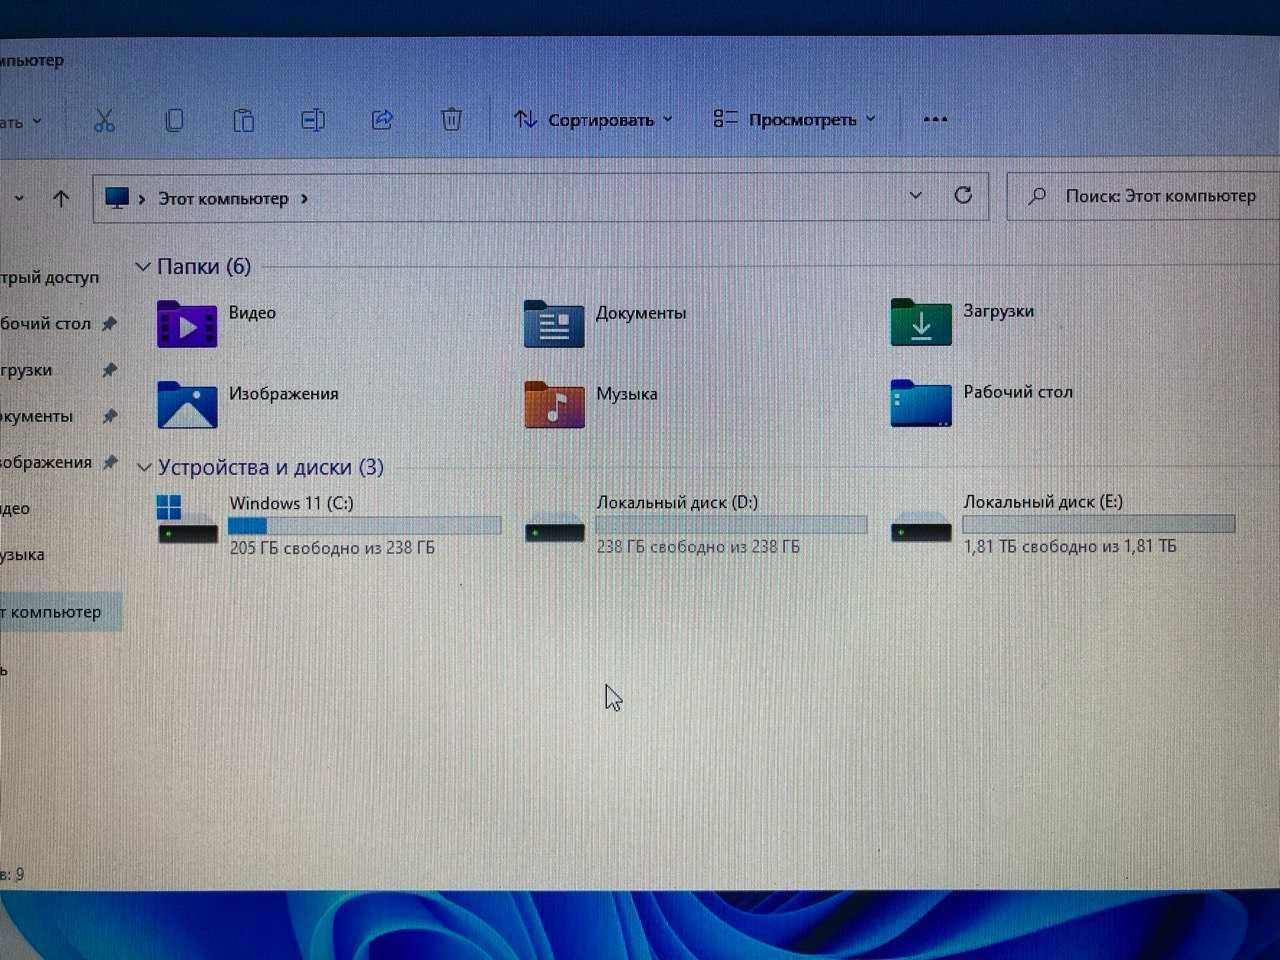This screenshot has width=1280, height=960.
Task: Click the Copy icon in toolbar
Action: click(174, 120)
